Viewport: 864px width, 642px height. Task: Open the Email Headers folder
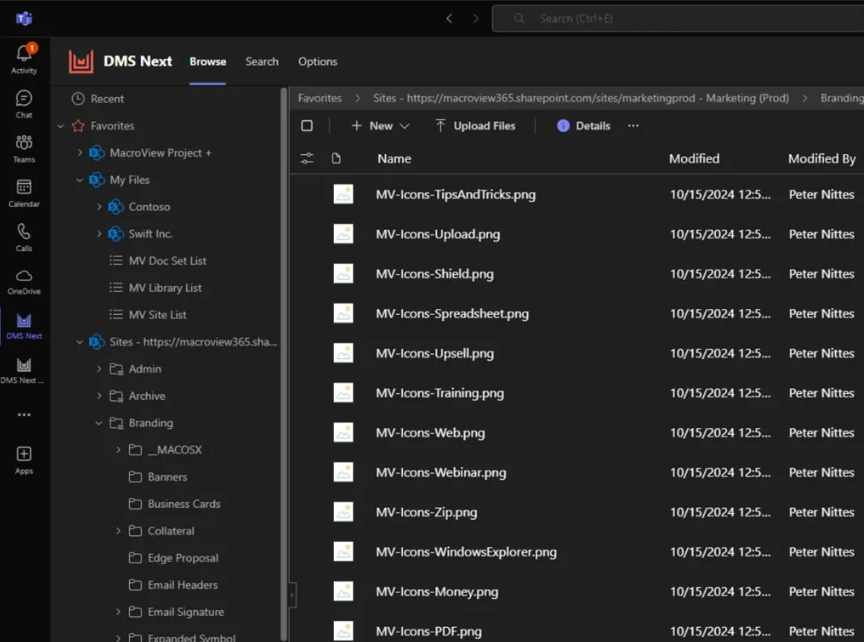(182, 585)
